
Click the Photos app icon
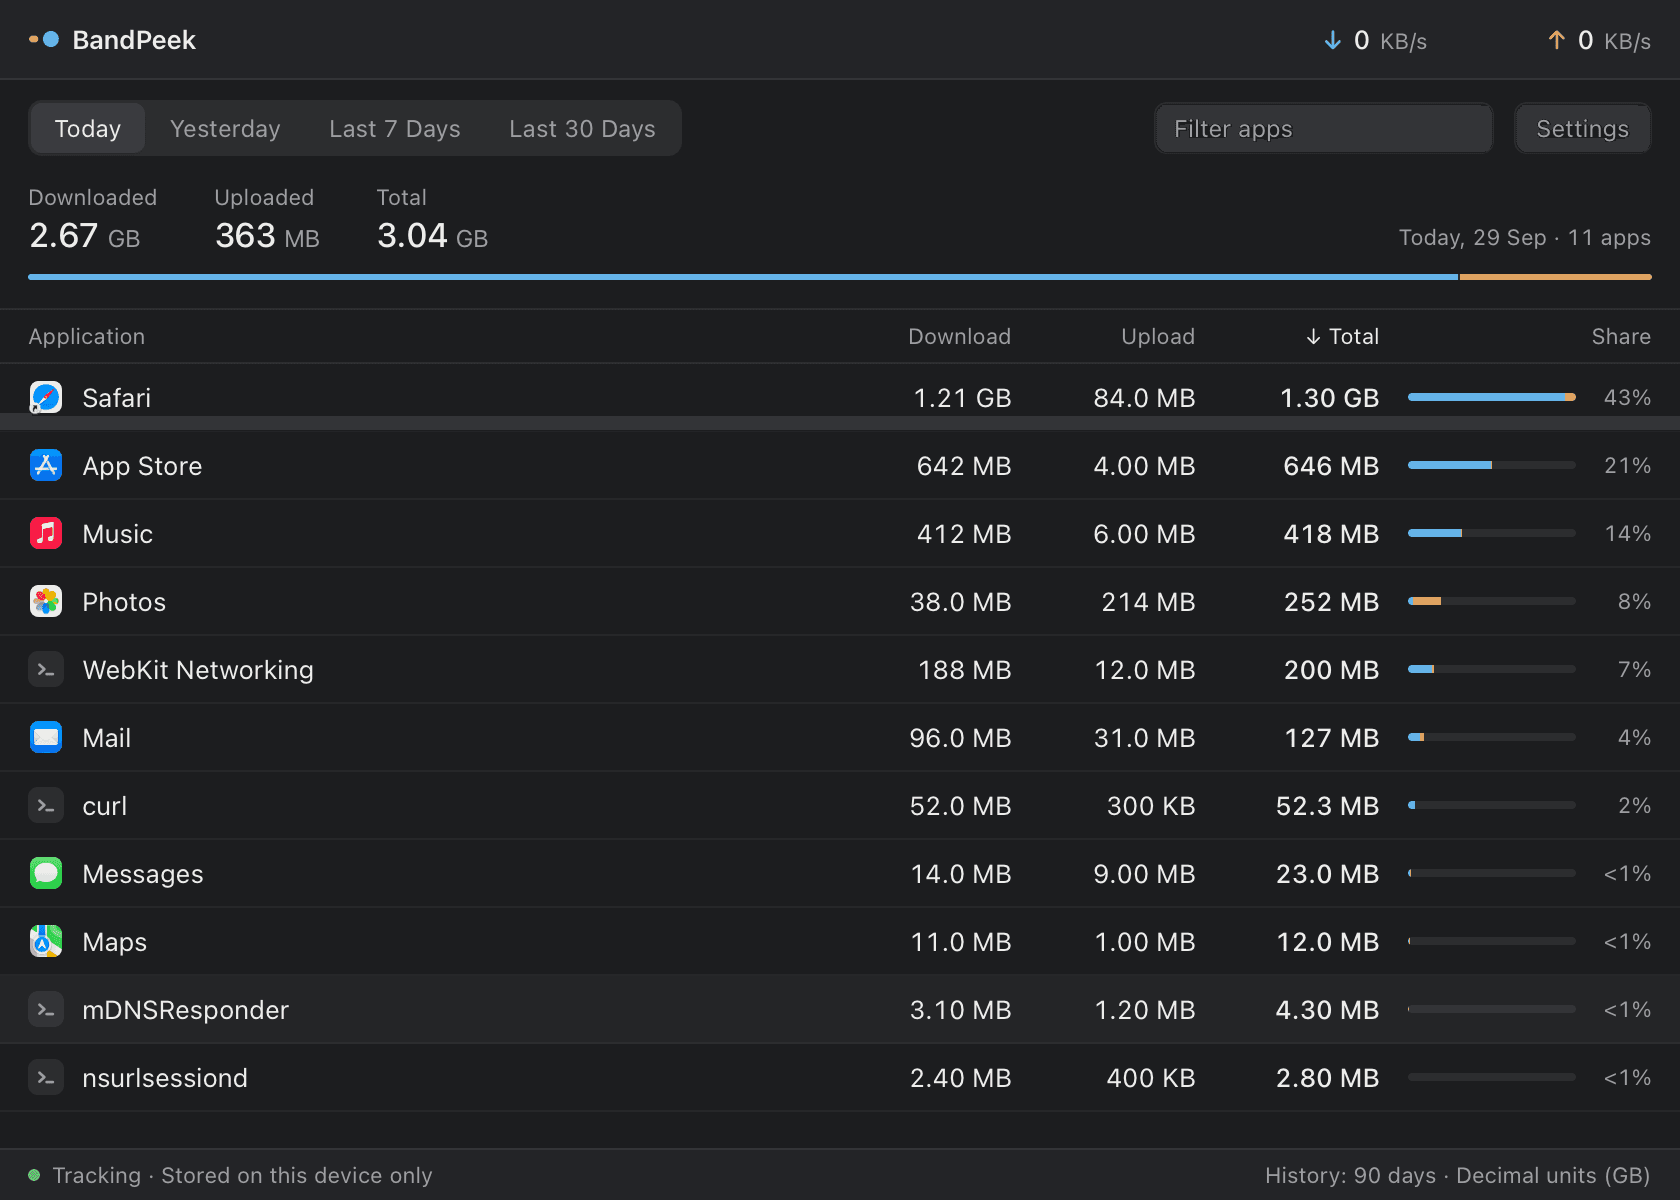(x=46, y=602)
